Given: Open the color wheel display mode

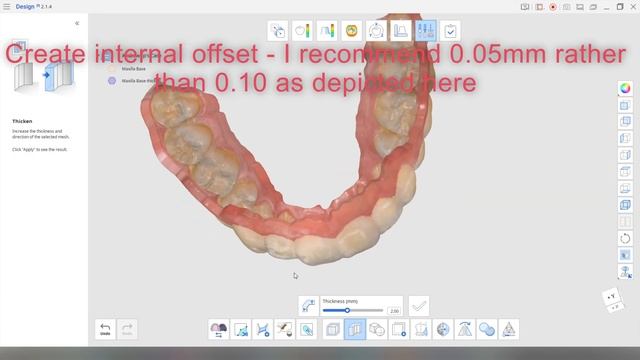Looking at the screenshot, I should pyautogui.click(x=625, y=88).
